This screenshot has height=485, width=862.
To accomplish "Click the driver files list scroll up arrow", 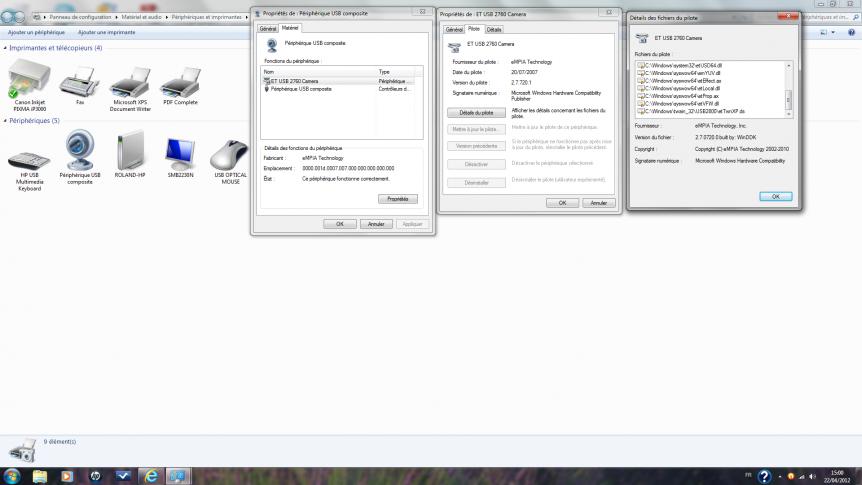I will coord(788,65).
